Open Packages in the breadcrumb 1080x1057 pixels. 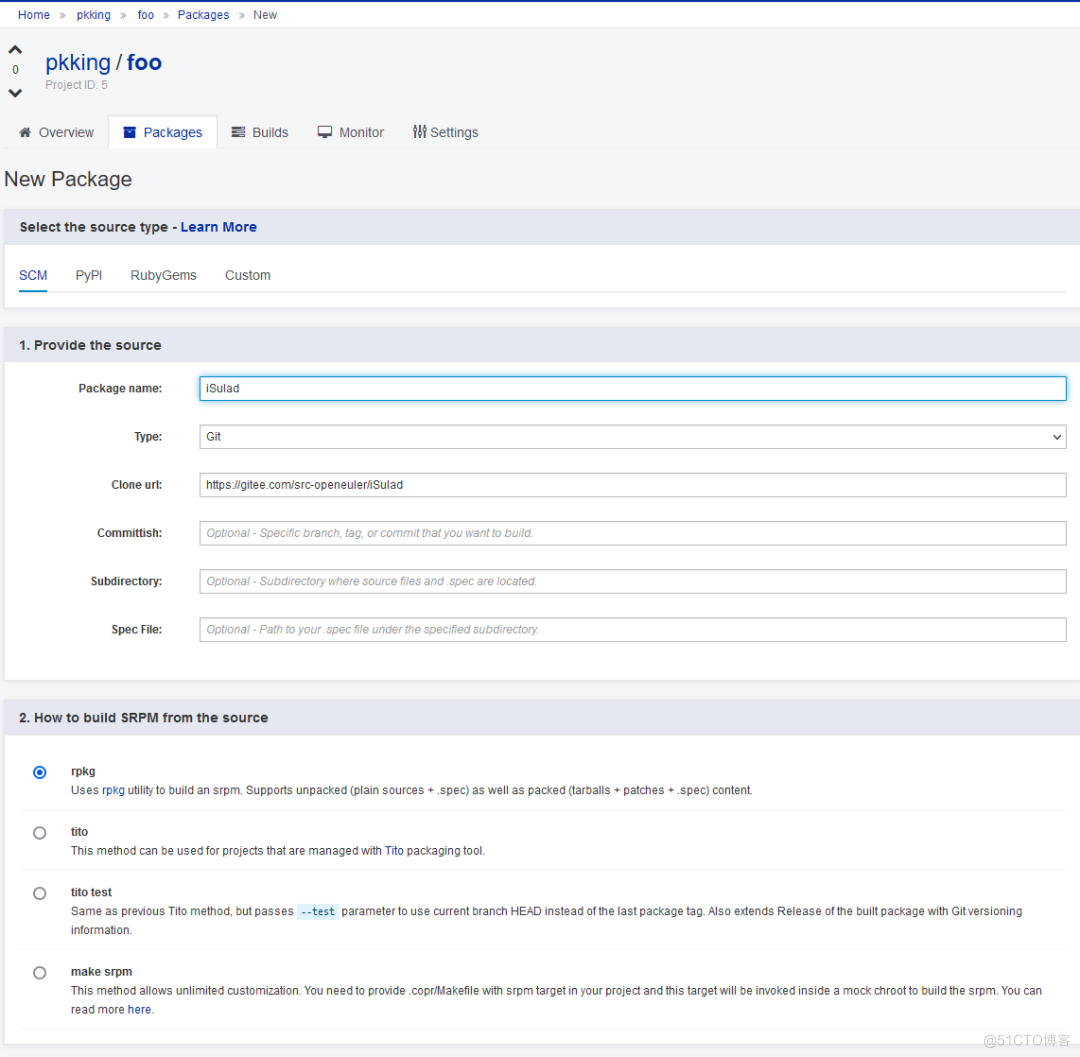(203, 15)
